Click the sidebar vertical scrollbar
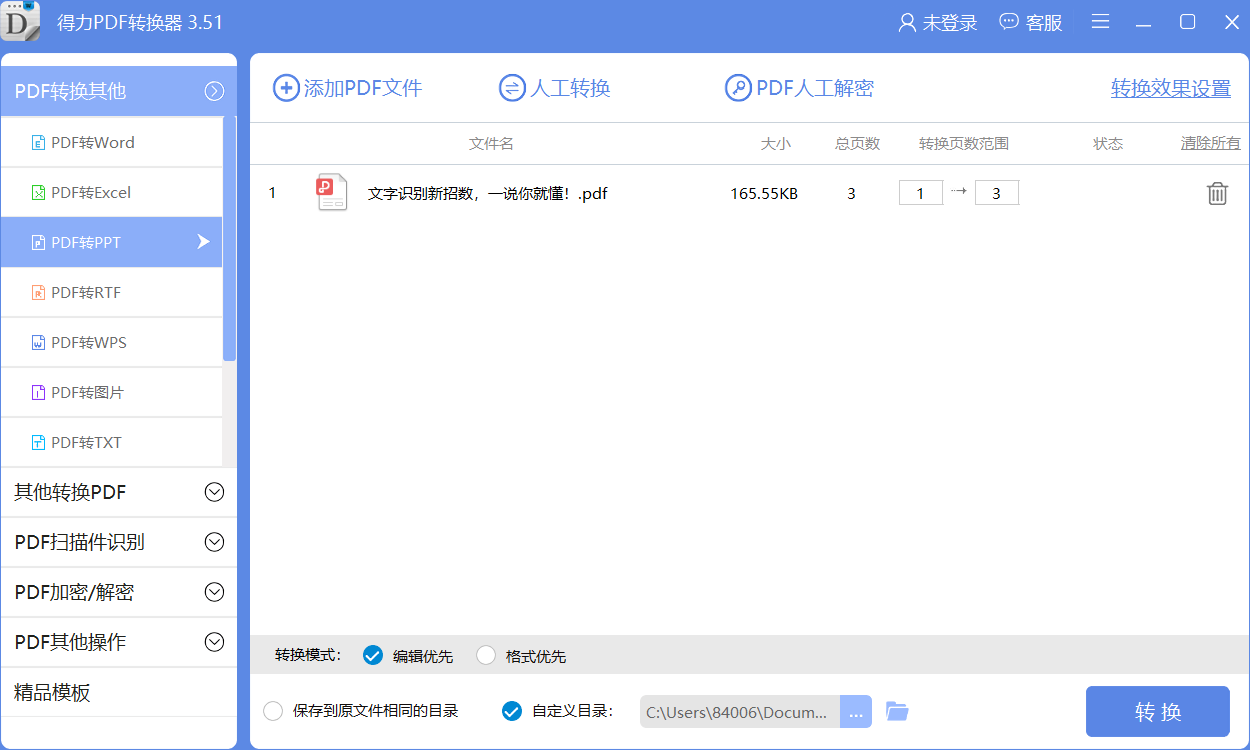This screenshot has width=1250, height=750. pyautogui.click(x=229, y=238)
